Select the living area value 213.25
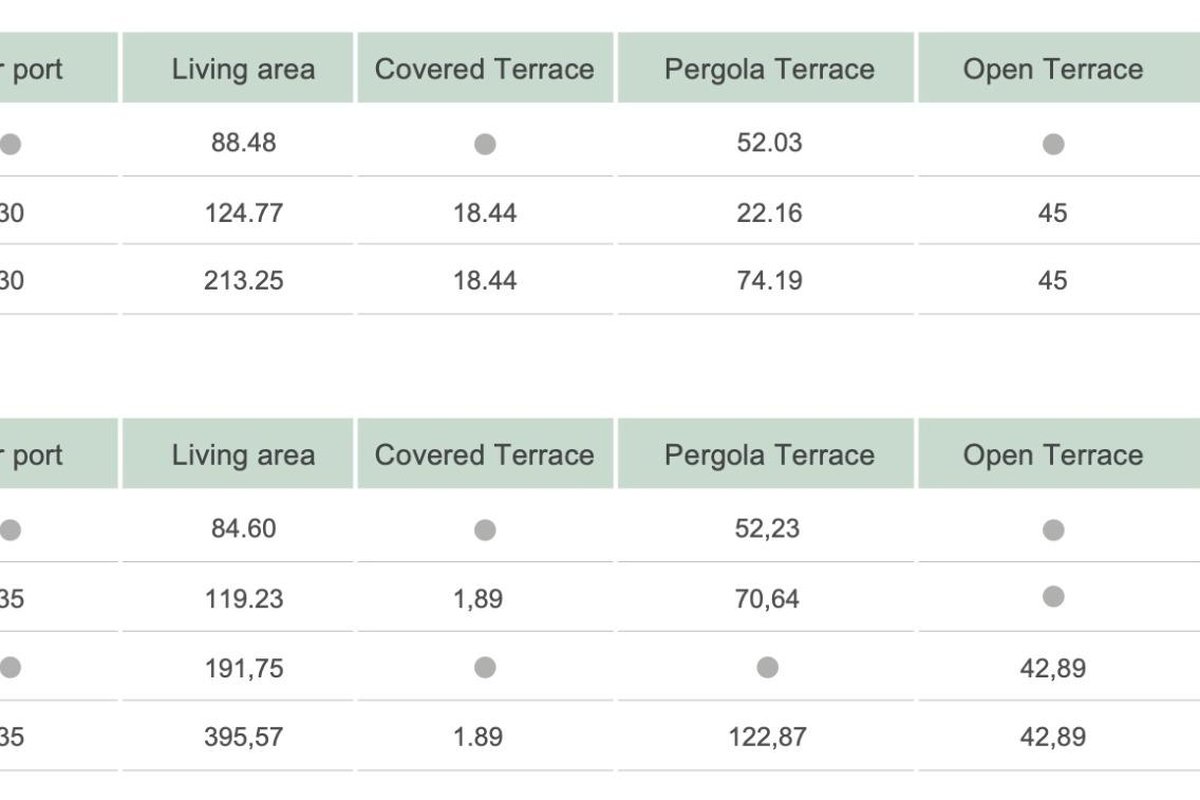The height and width of the screenshot is (800, 1200). tap(243, 281)
